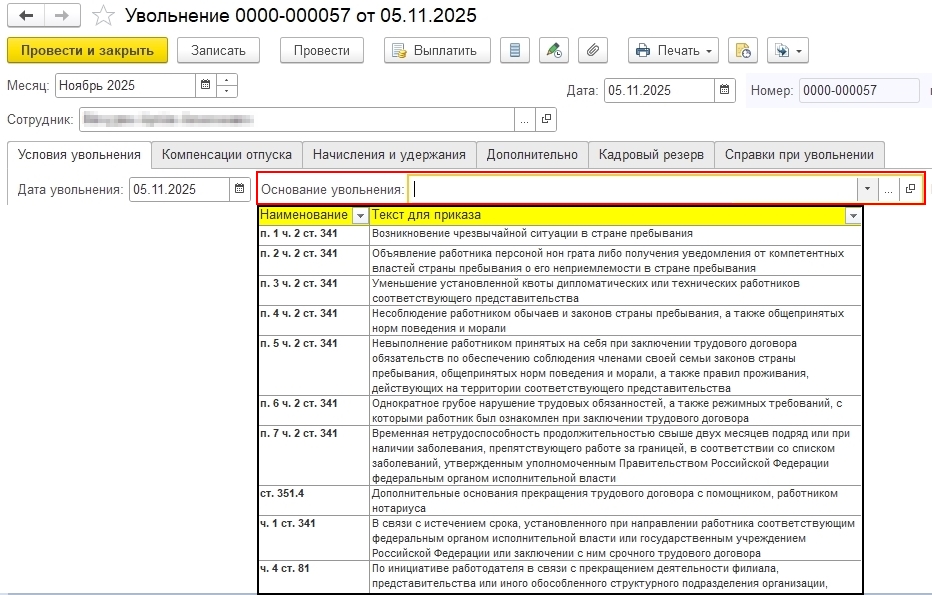Switch to the Кадровый резерв tab

651,155
